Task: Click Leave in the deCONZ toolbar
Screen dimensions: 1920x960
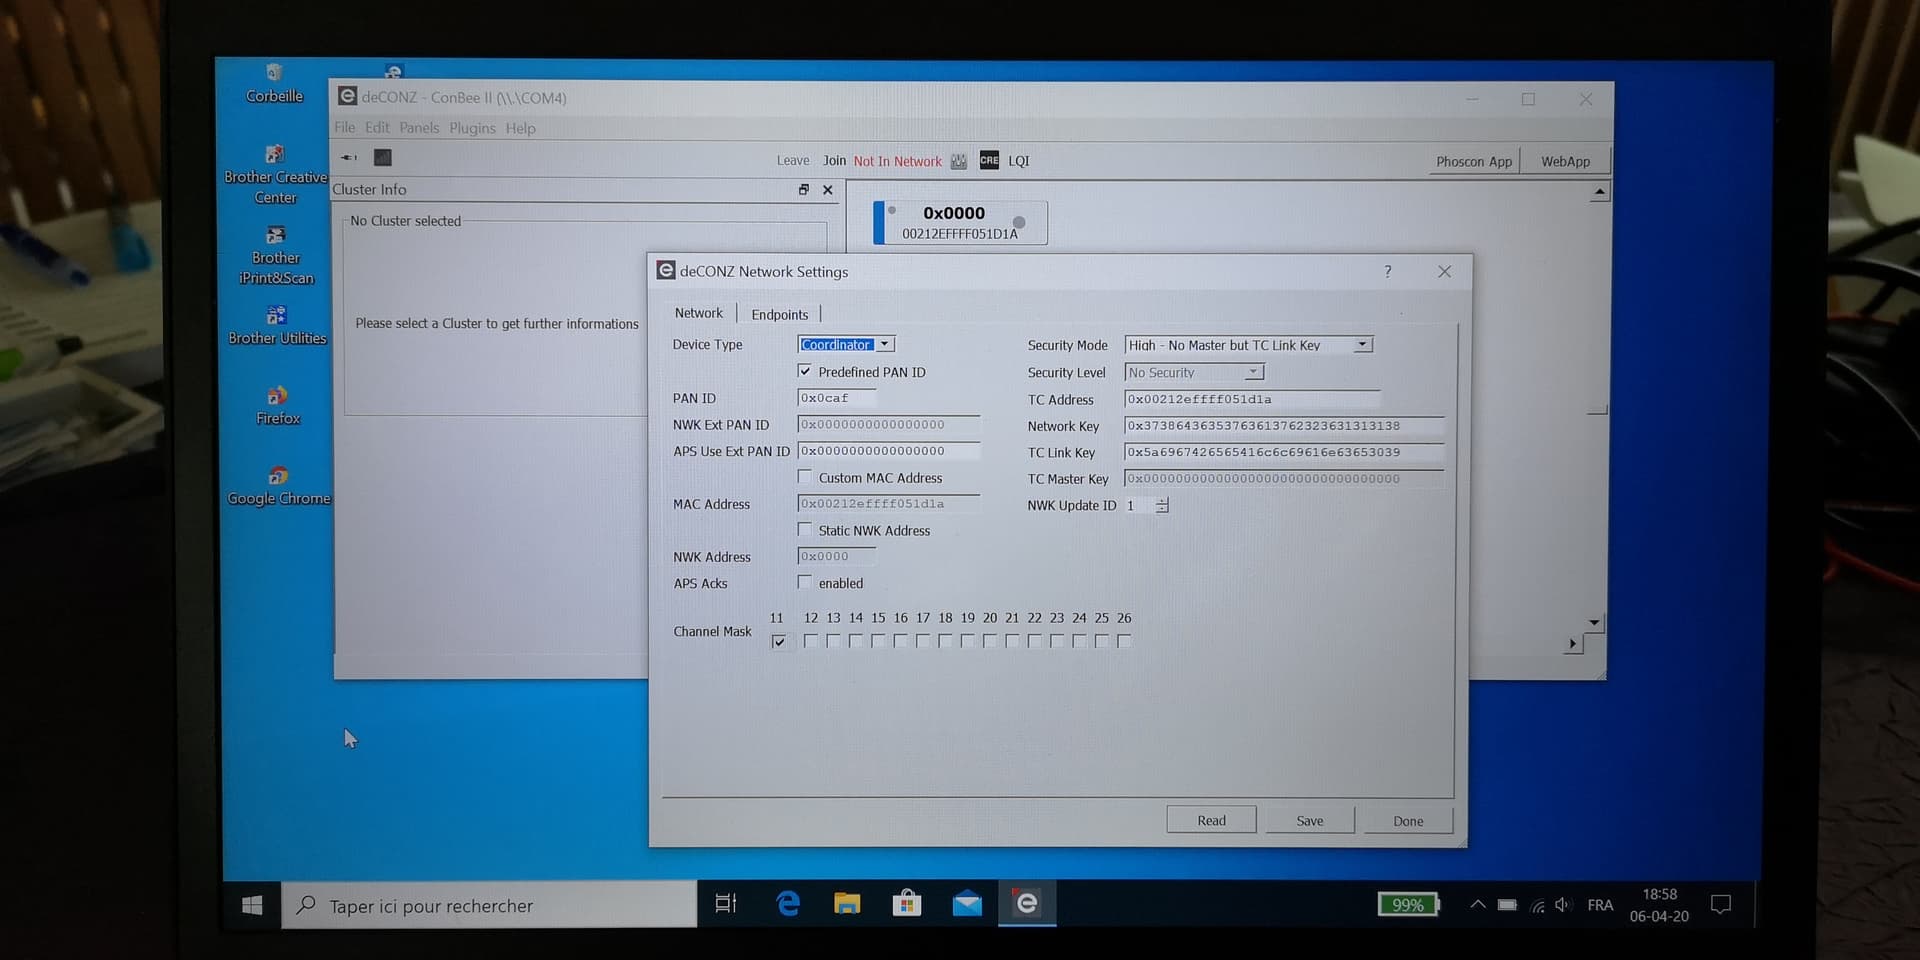Action: tap(793, 160)
